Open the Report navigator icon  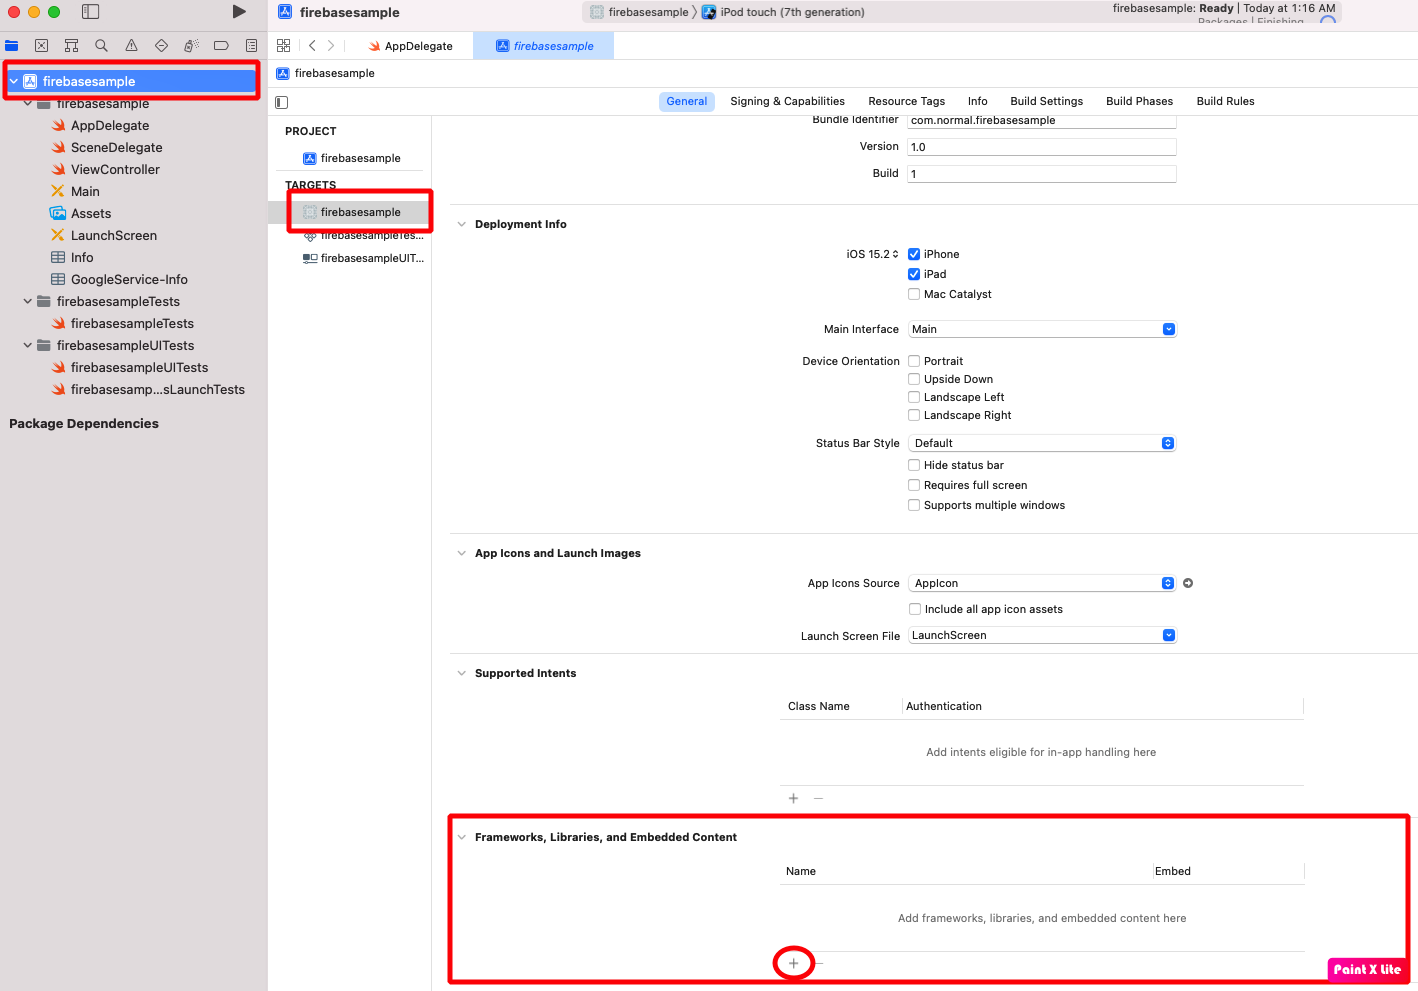pyautogui.click(x=251, y=46)
